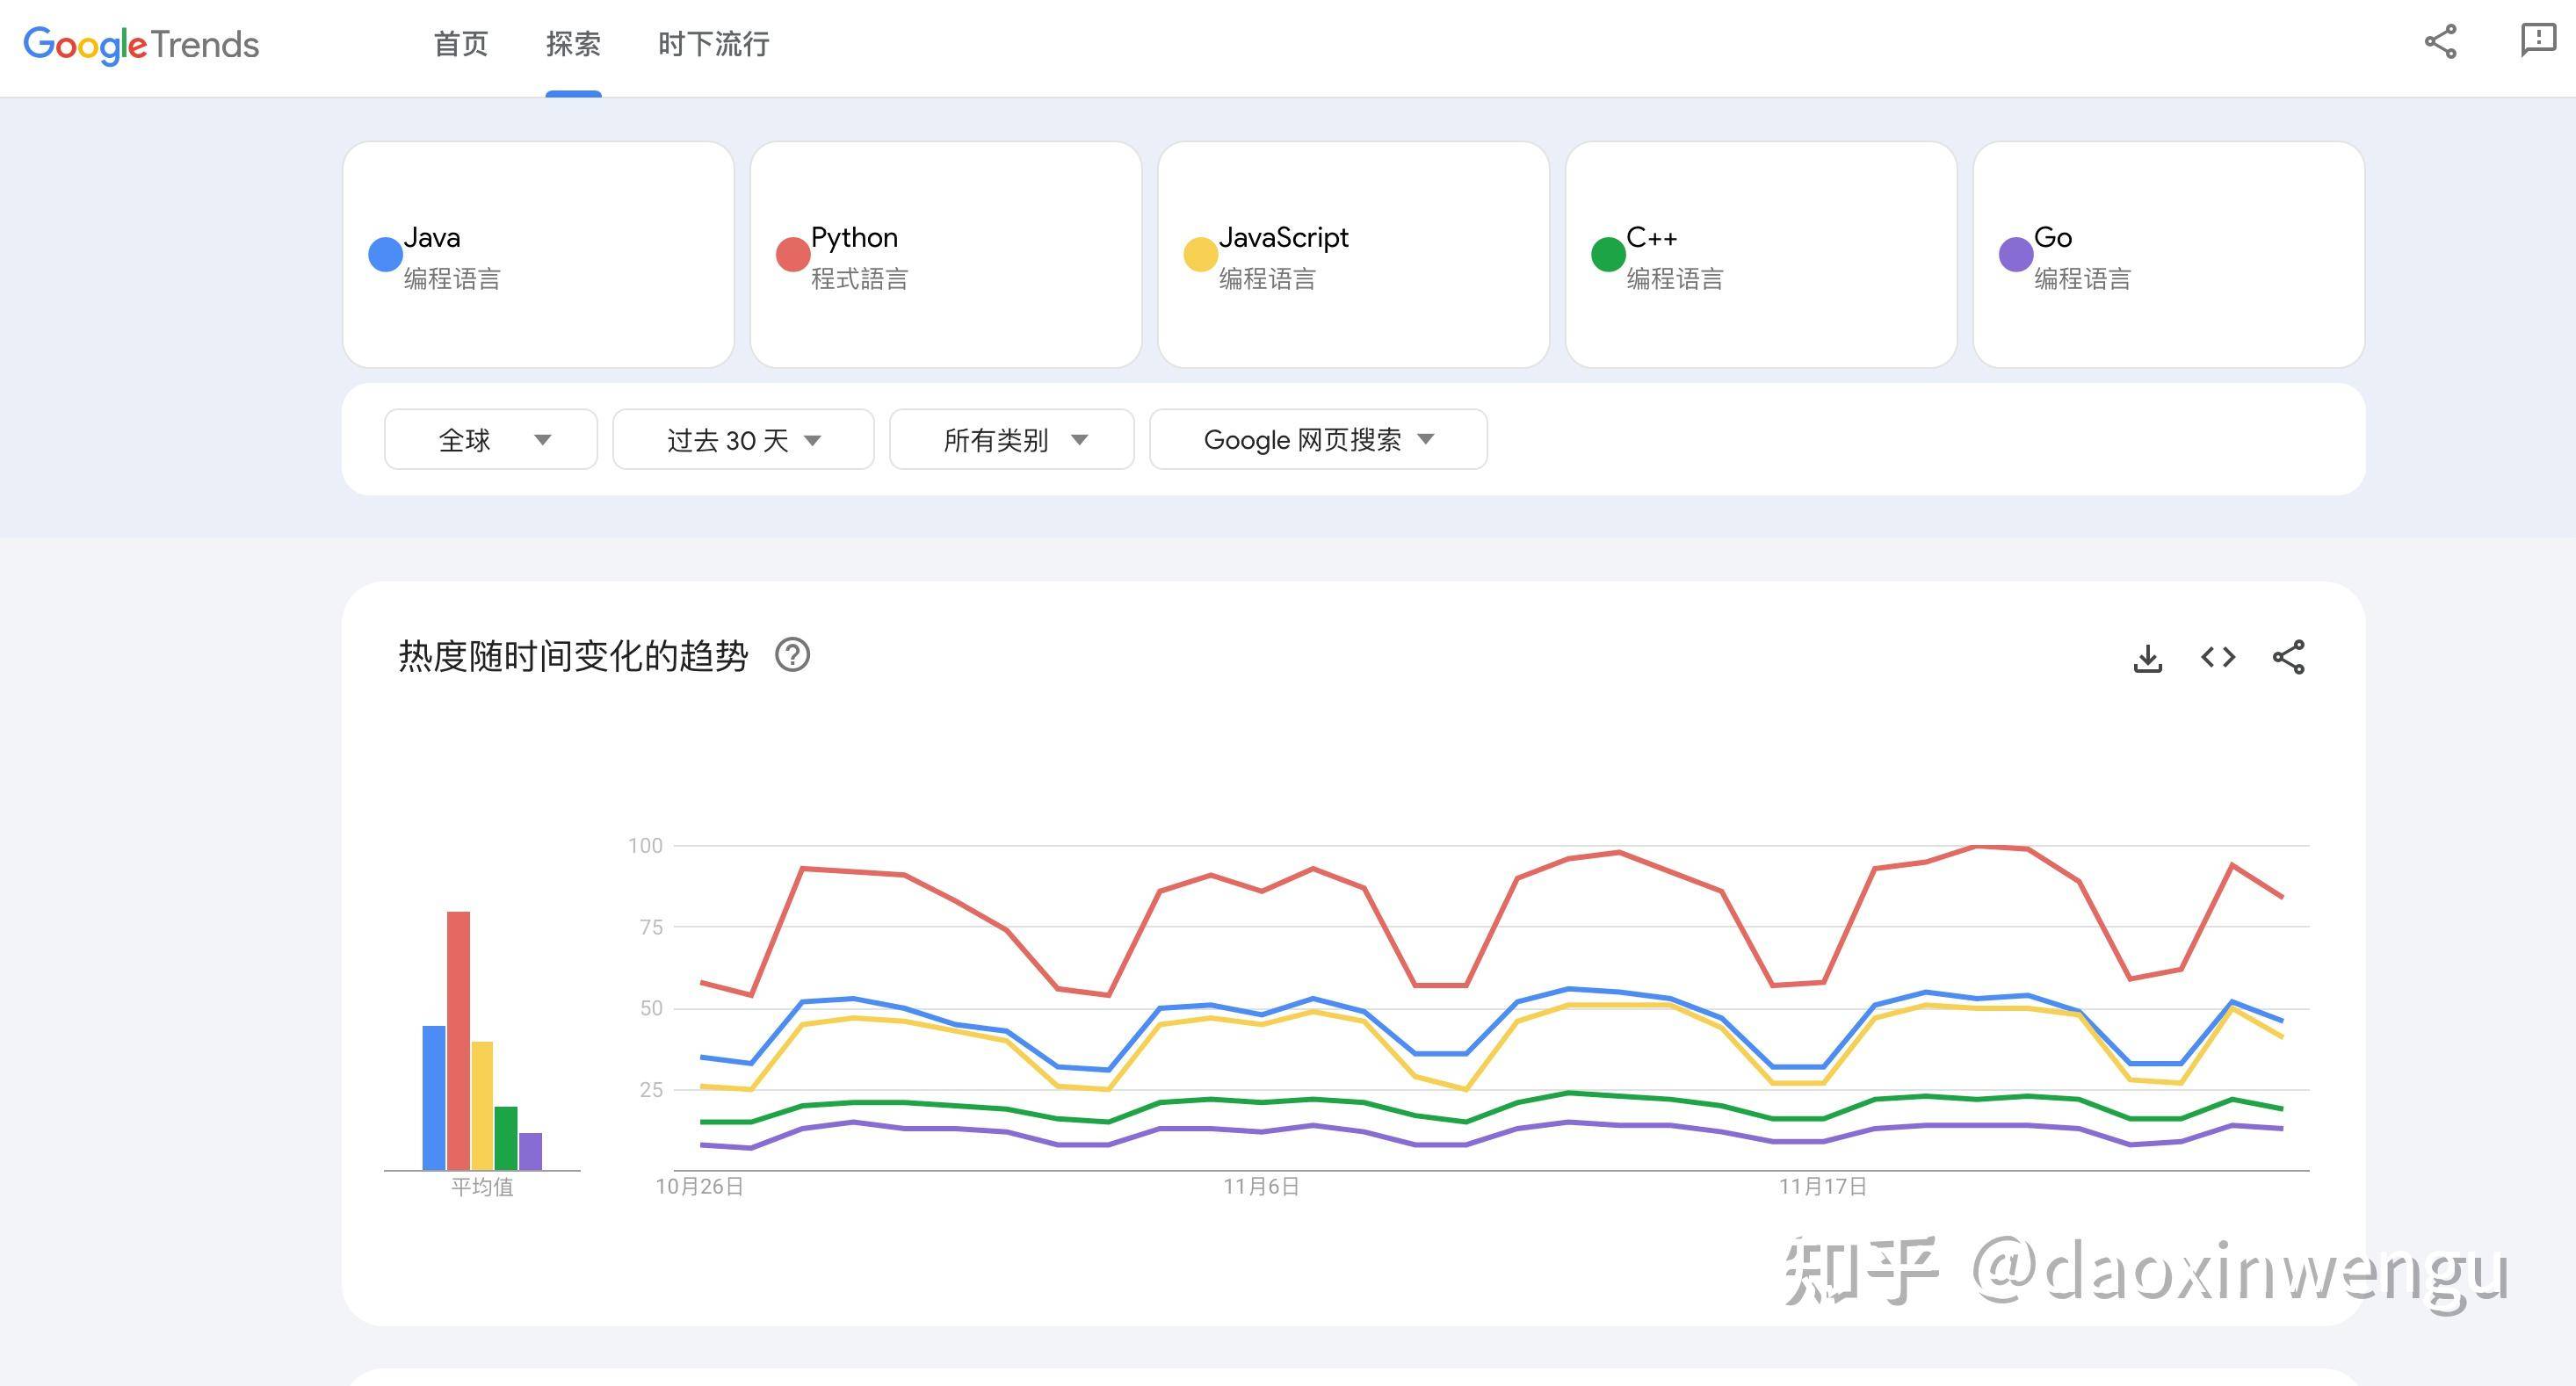Open the send feedback icon in the header

coord(2538,41)
